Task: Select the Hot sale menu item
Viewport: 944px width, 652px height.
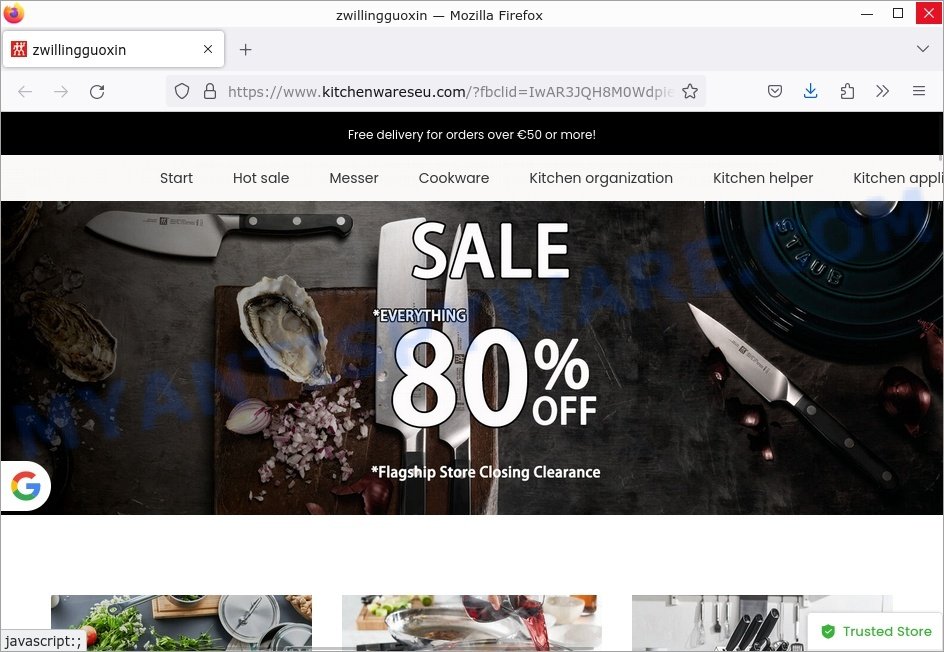Action: [261, 178]
